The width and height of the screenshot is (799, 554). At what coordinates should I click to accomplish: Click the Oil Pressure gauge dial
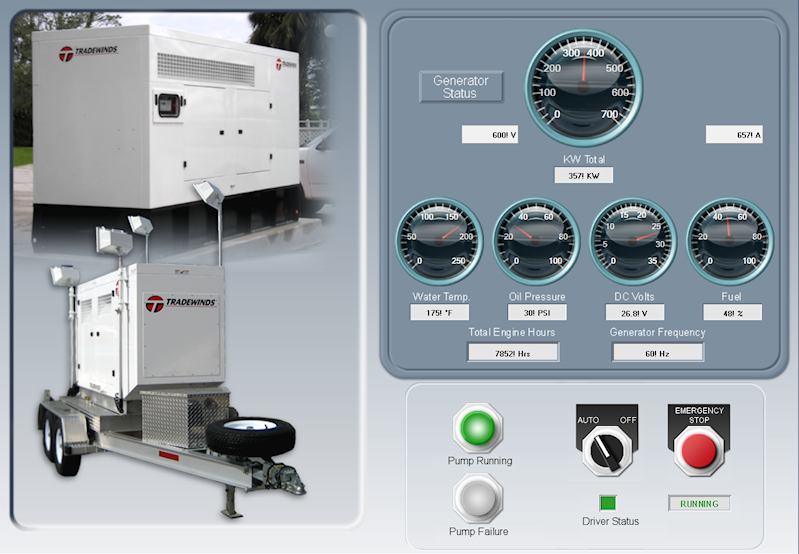click(536, 240)
